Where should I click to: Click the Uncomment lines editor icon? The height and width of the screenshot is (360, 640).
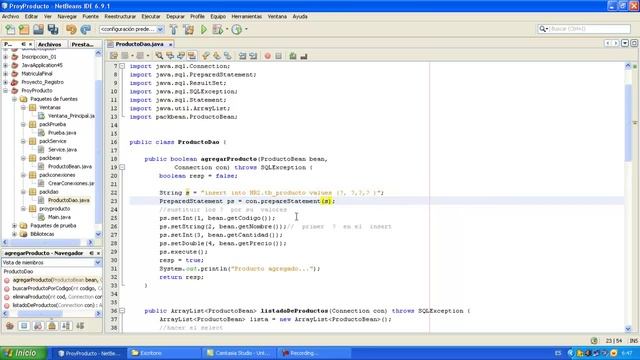(x=304, y=56)
